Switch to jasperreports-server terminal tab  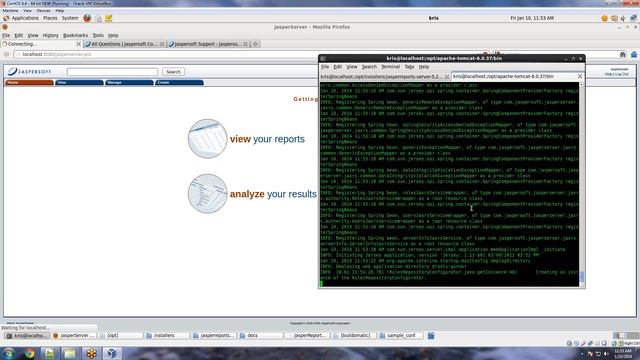tap(381, 76)
